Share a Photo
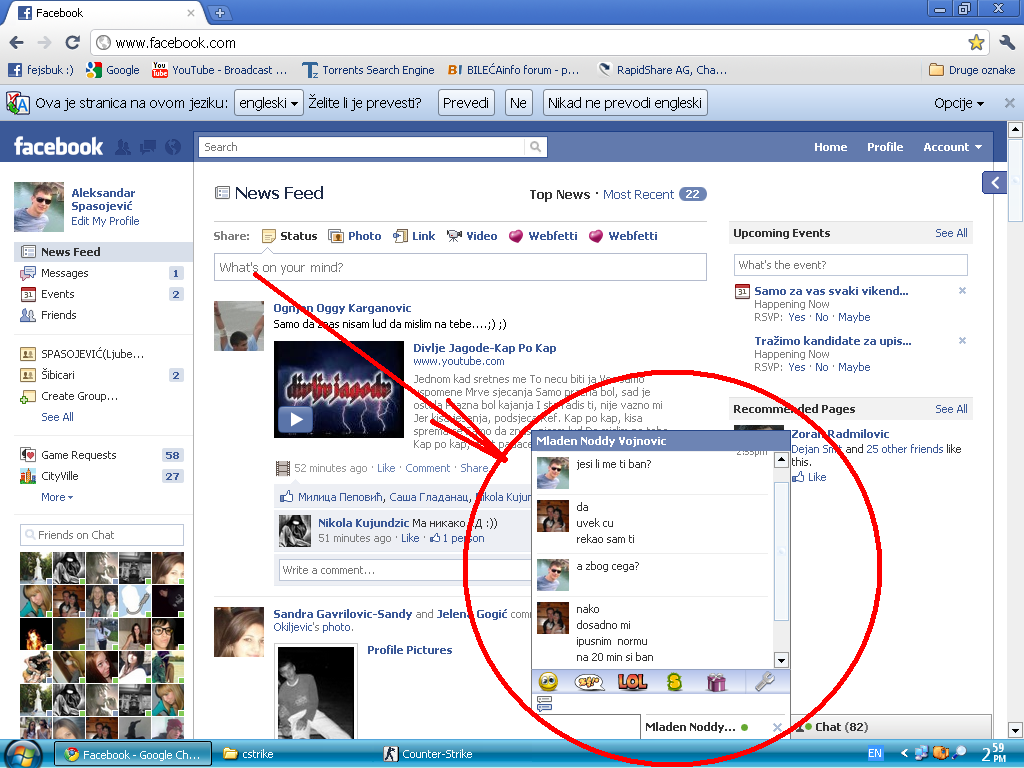1024x768 pixels. [355, 236]
